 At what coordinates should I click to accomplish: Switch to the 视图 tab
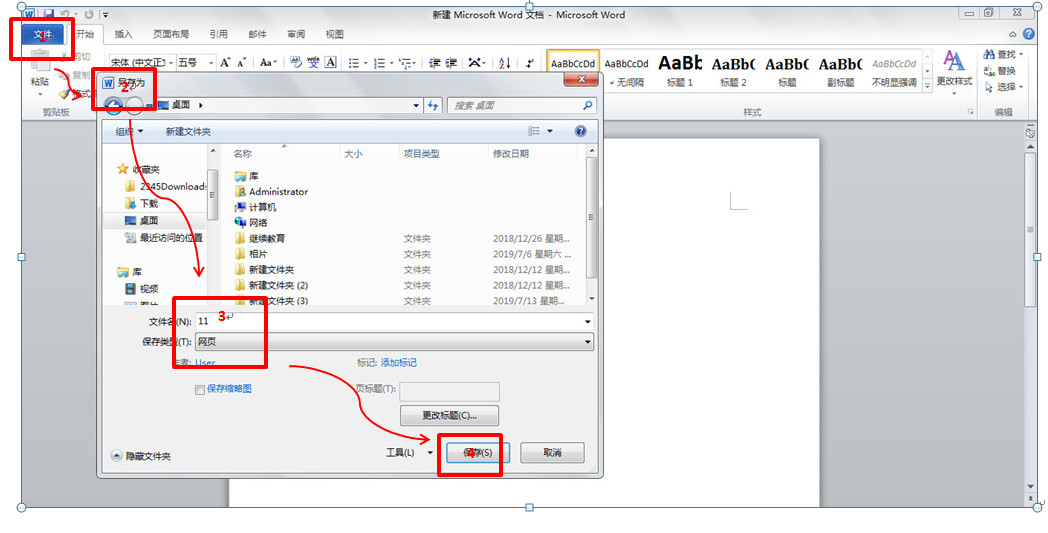coord(334,34)
